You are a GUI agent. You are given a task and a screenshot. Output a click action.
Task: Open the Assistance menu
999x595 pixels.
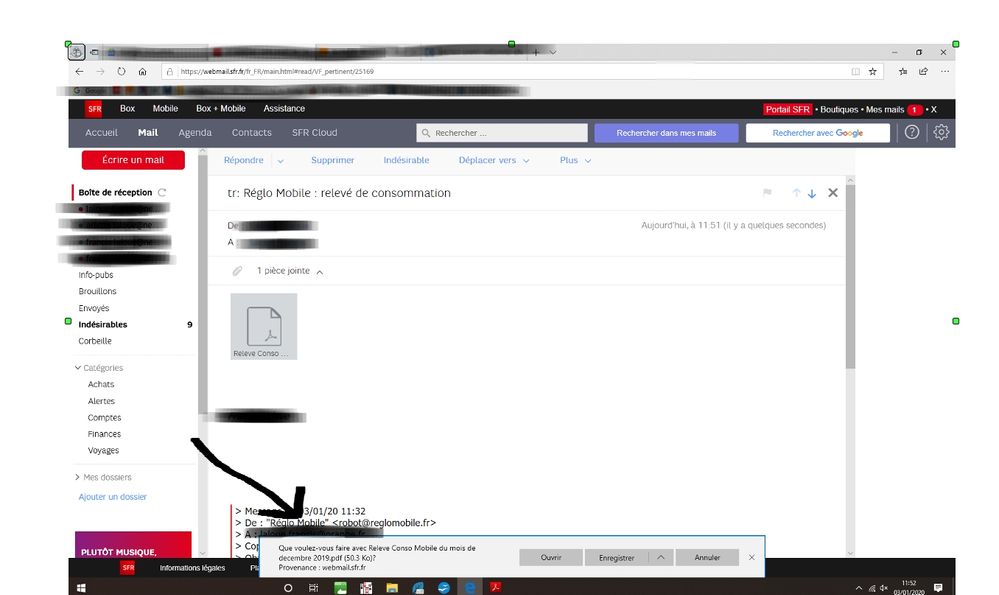(x=284, y=108)
